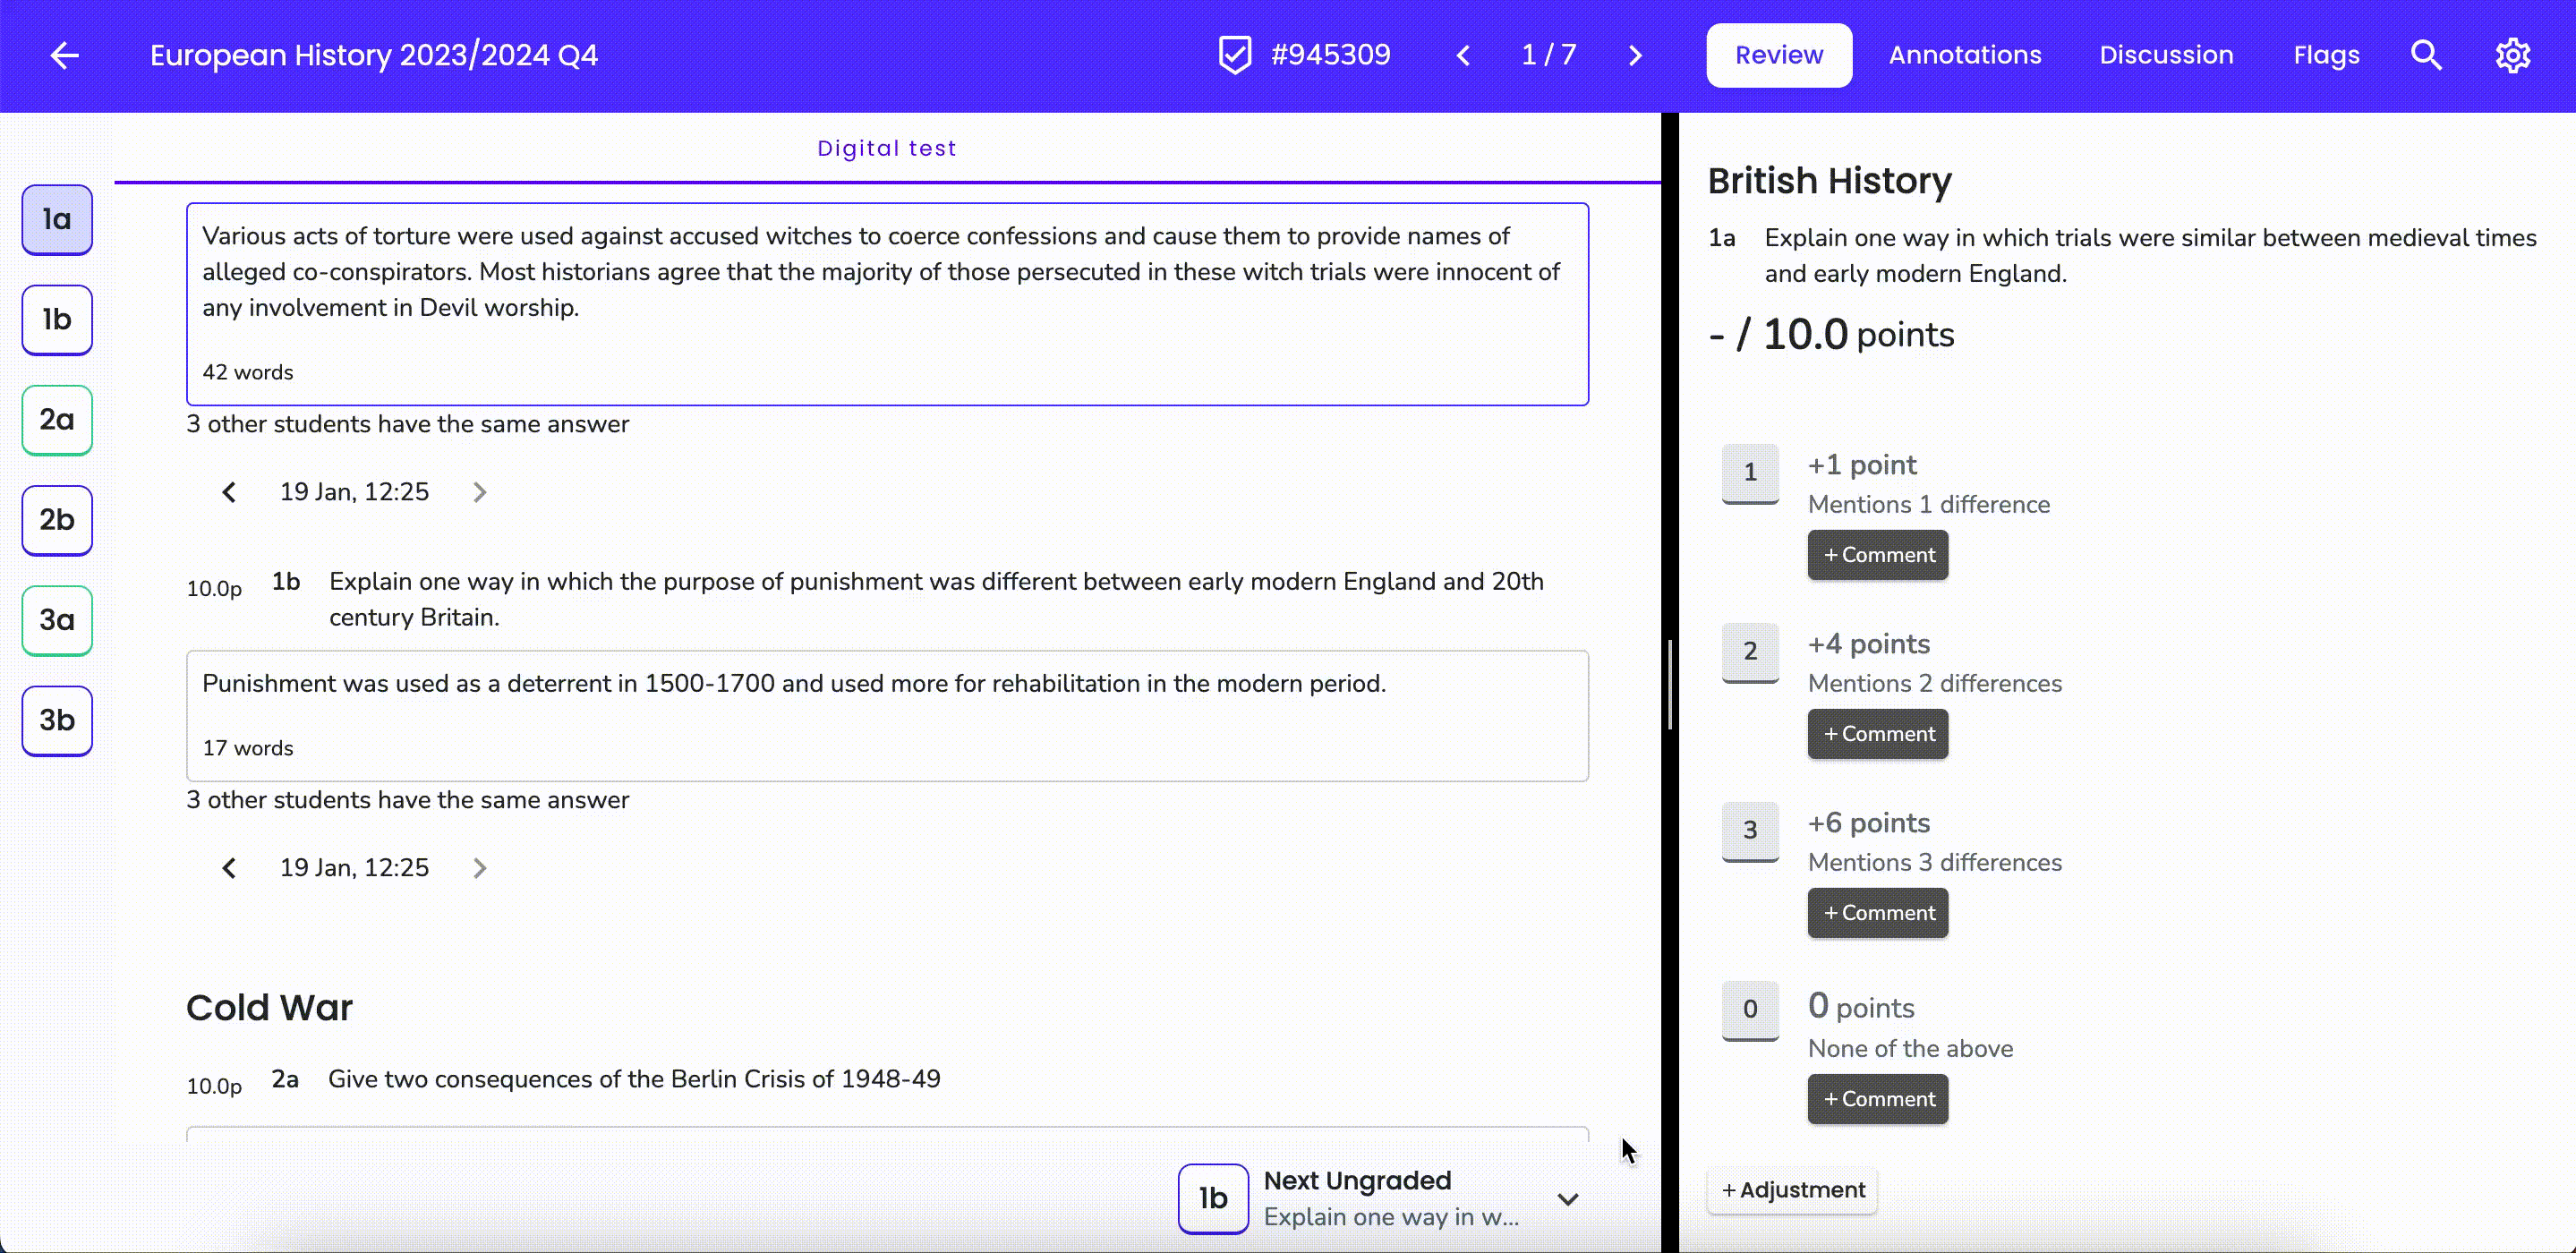2576x1253 pixels.
Task: Add comment to Mentions 1 difference criterion
Action: (x=1878, y=555)
